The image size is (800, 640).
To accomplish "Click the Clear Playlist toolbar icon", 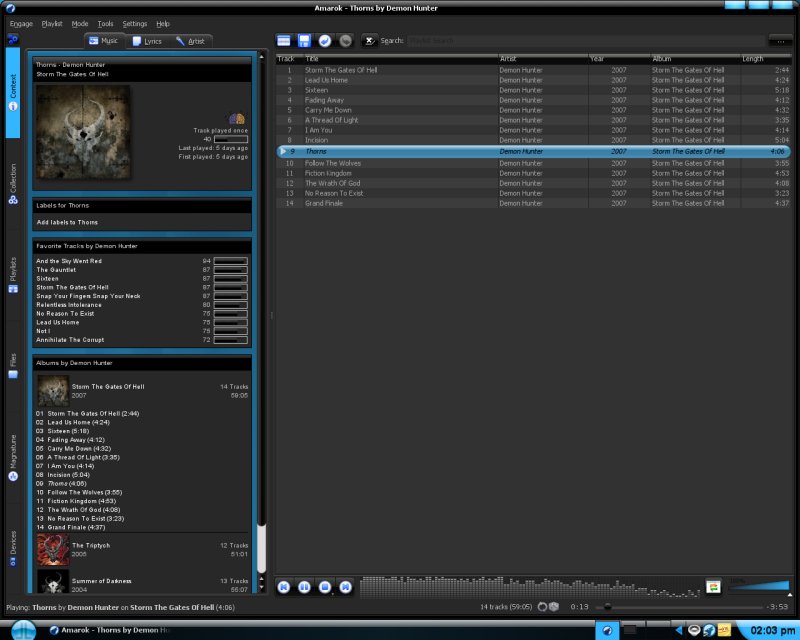I will pyautogui.click(x=284, y=41).
